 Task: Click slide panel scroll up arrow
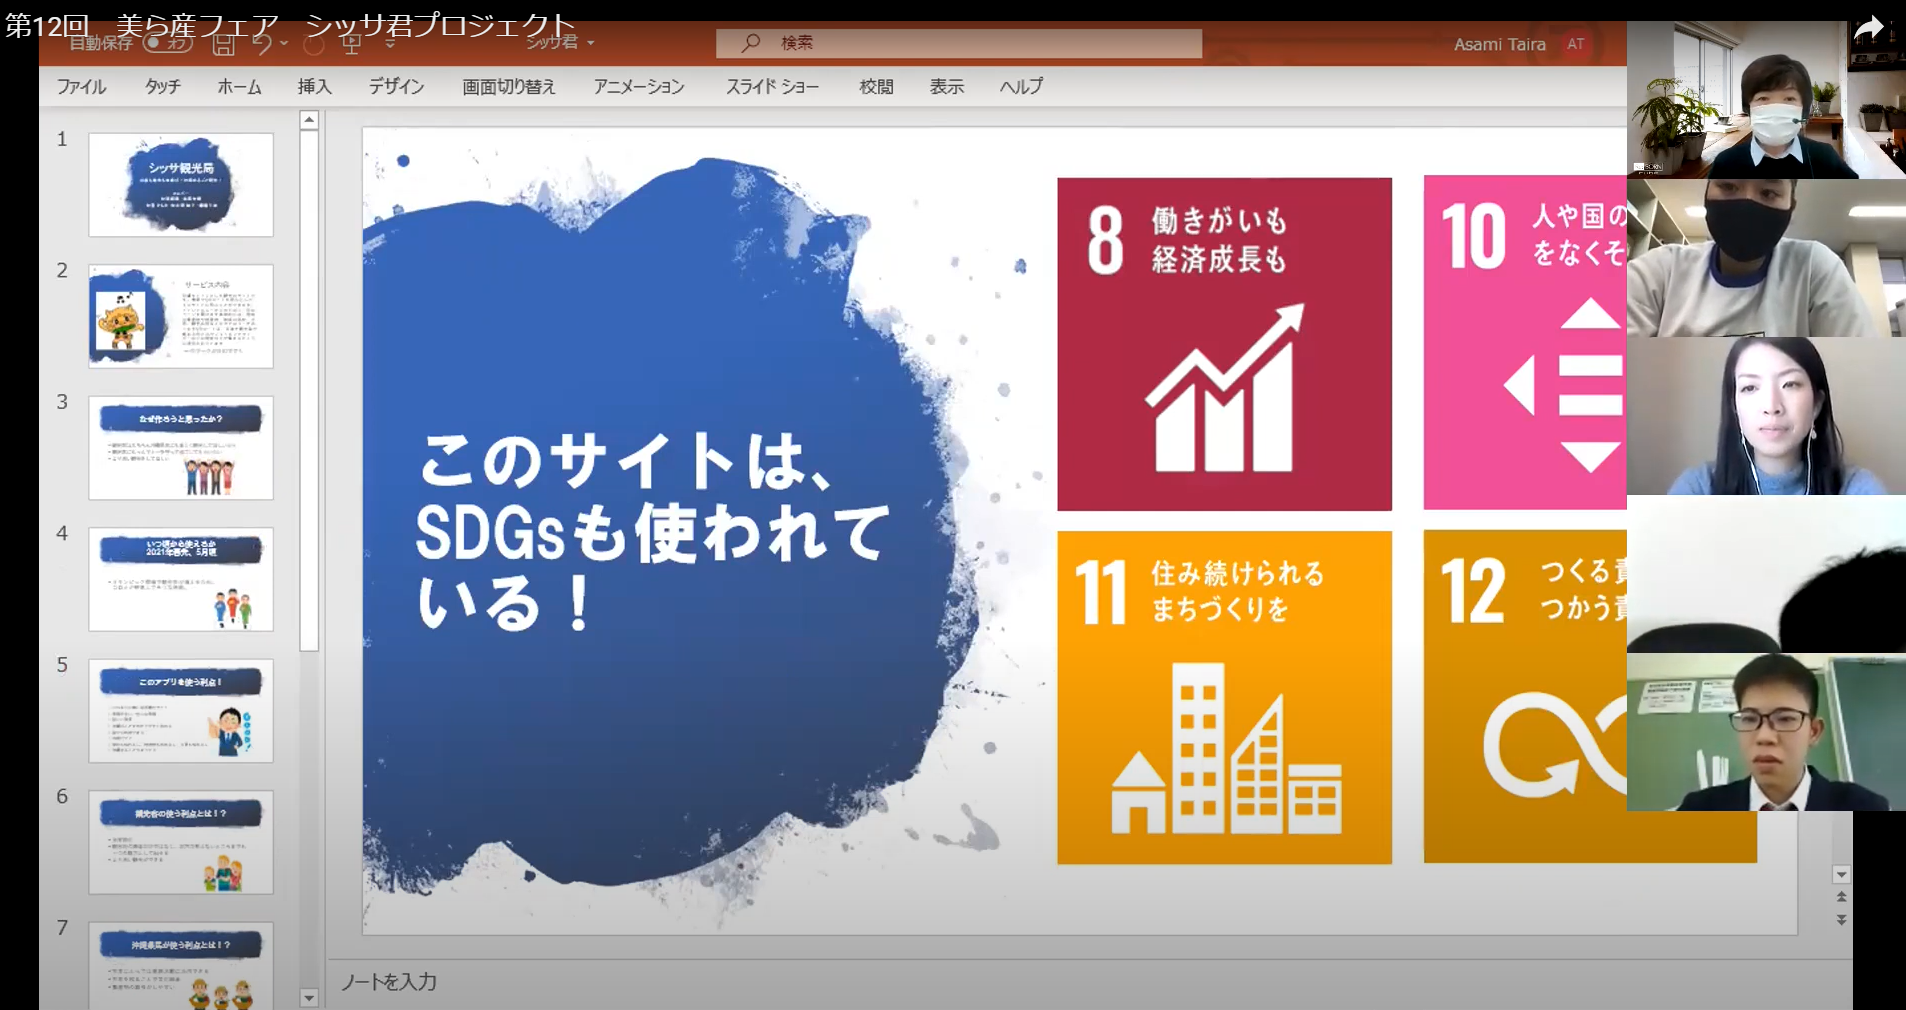click(309, 120)
